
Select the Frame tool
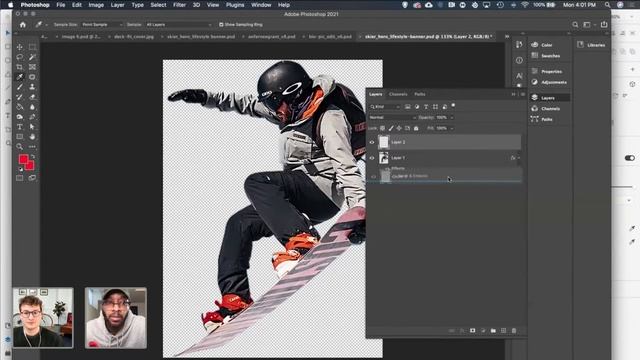pyautogui.click(x=32, y=67)
